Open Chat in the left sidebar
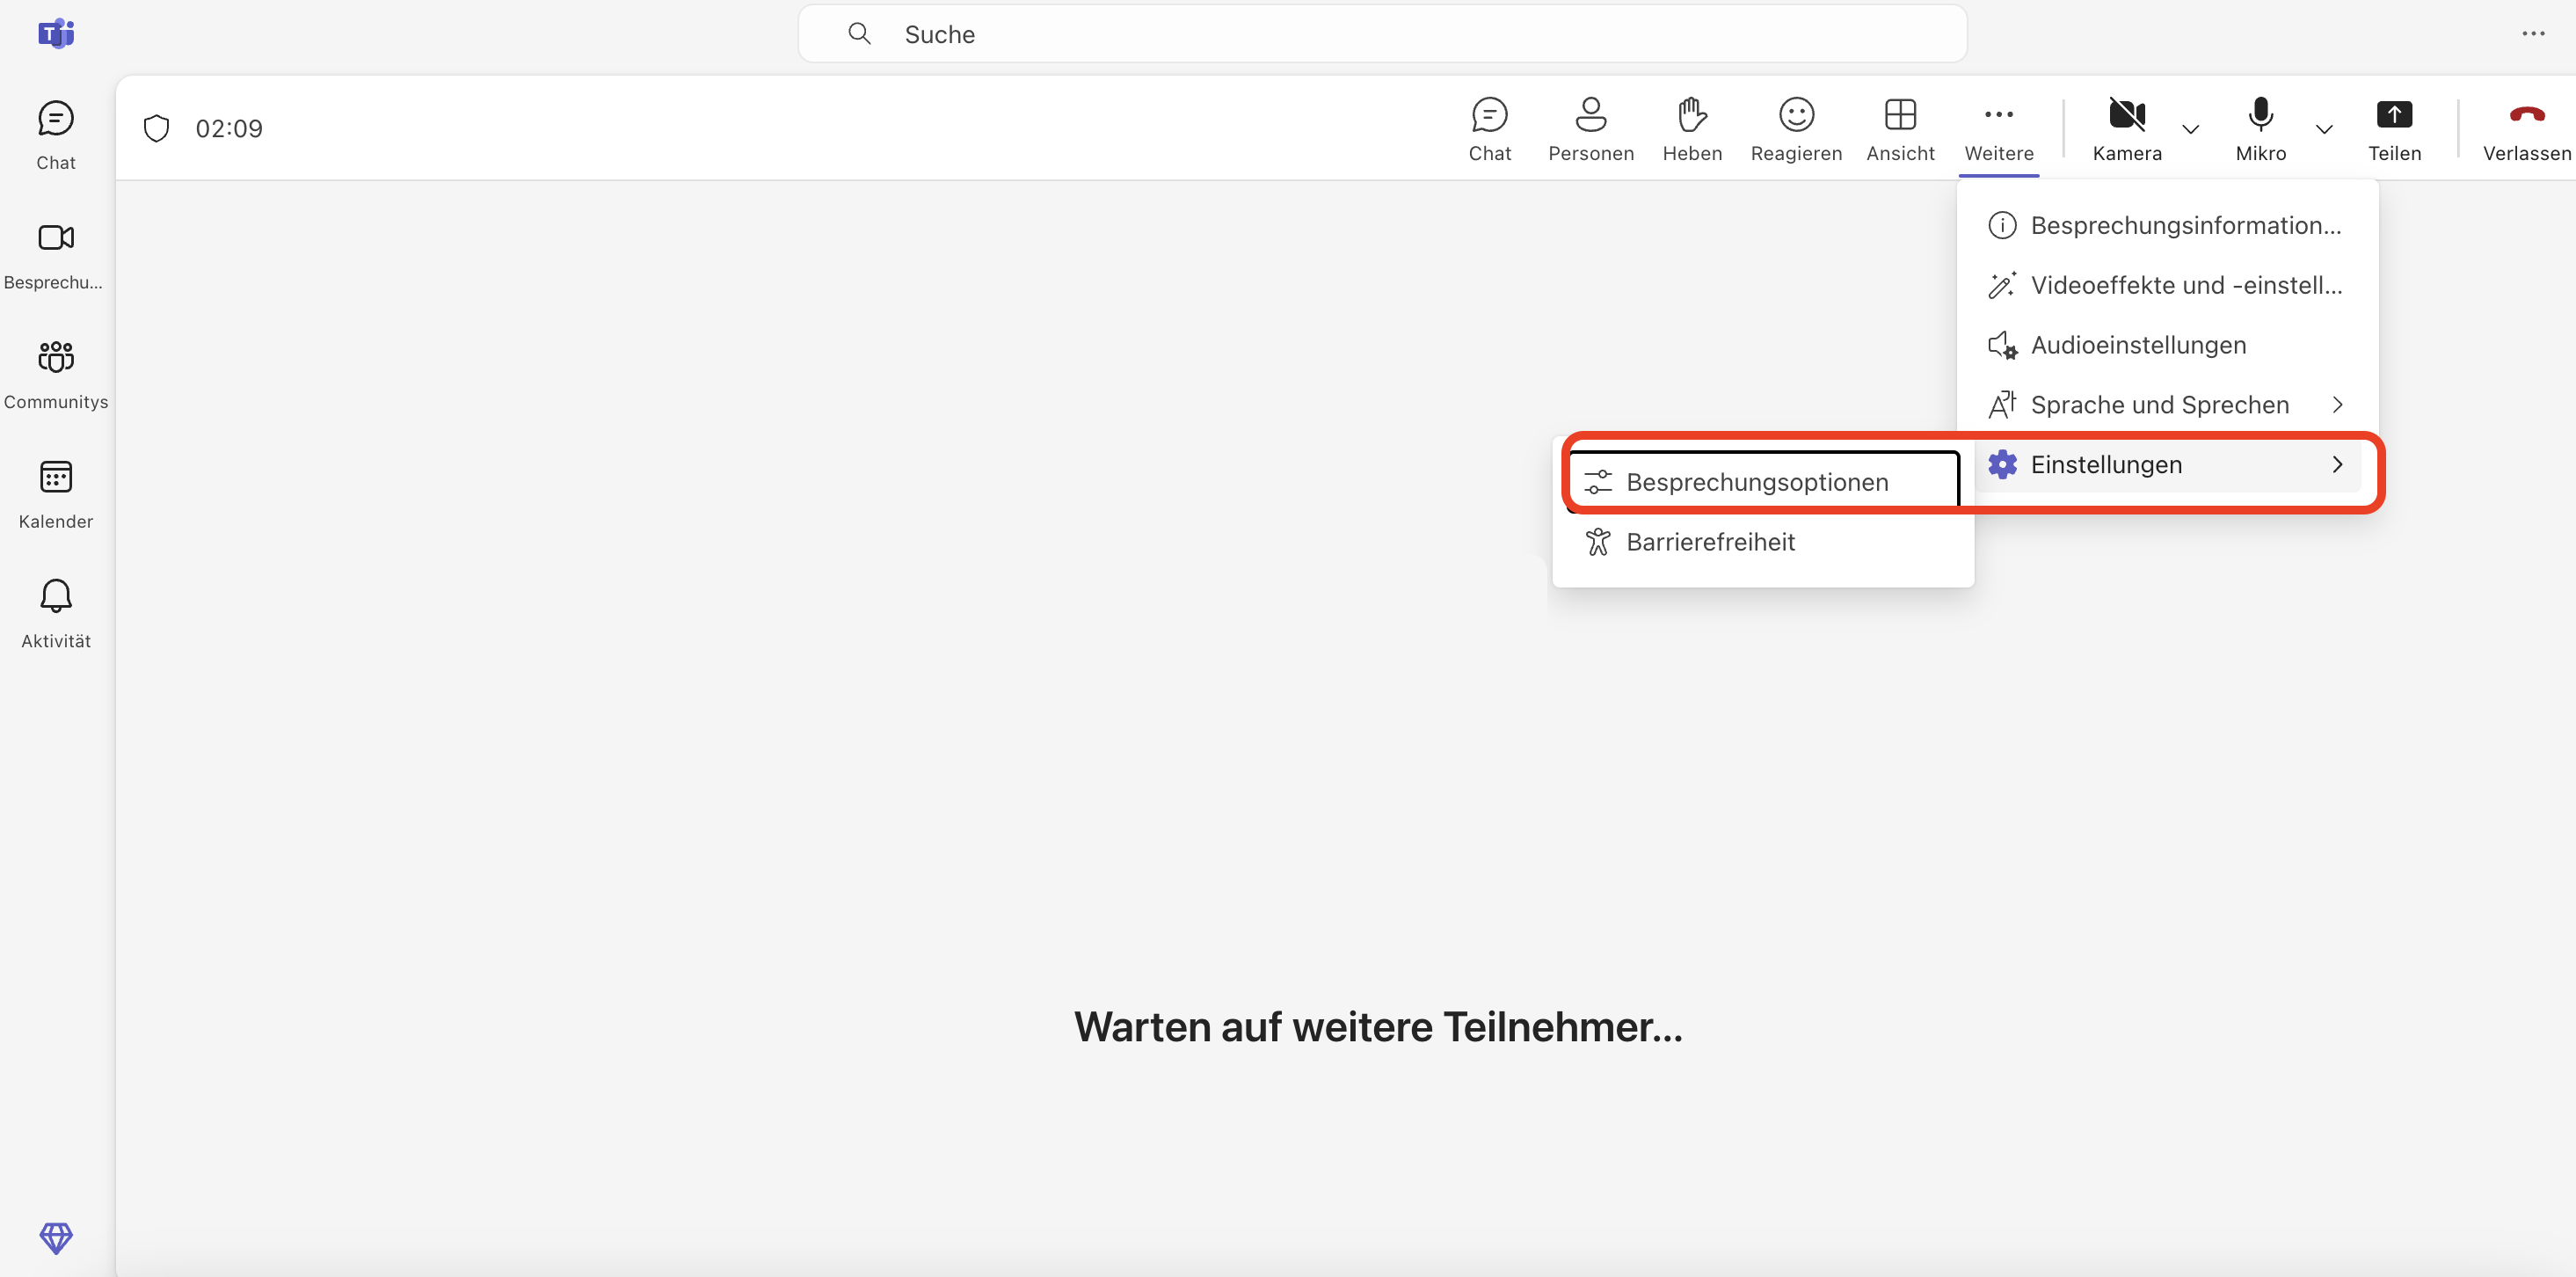The image size is (2576, 1277). [x=55, y=134]
